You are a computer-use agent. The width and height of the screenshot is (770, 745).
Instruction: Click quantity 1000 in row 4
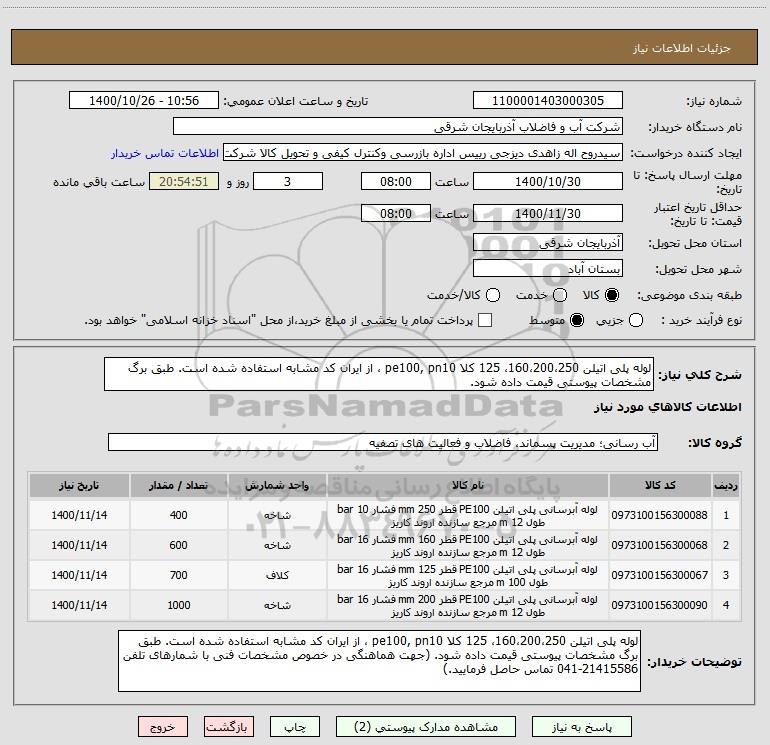click(178, 605)
